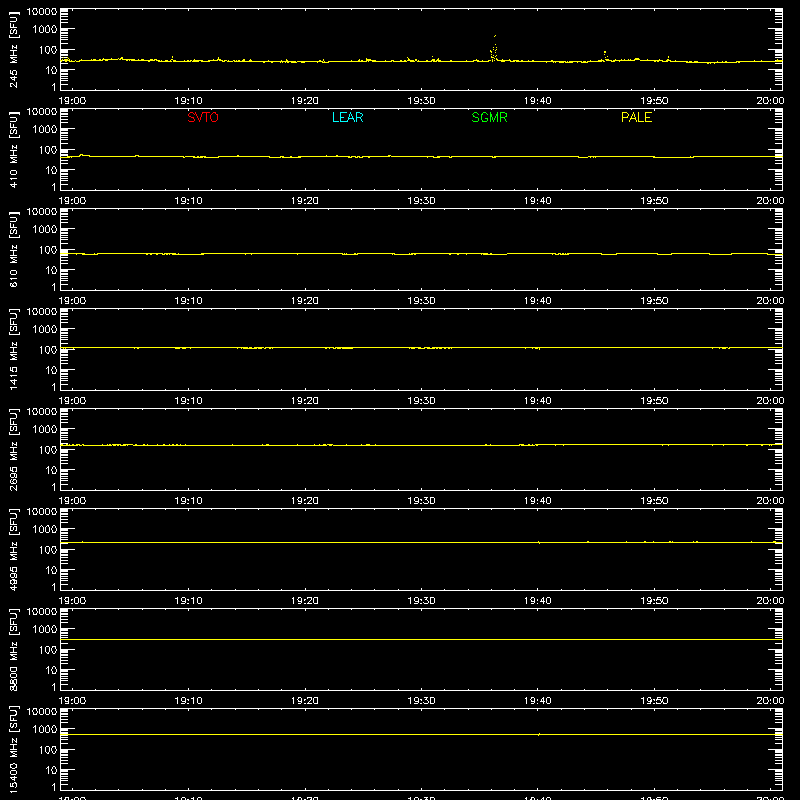Click the 245 MHz panel's 19:00 time label
The height and width of the screenshot is (800, 800).
[x=72, y=101]
